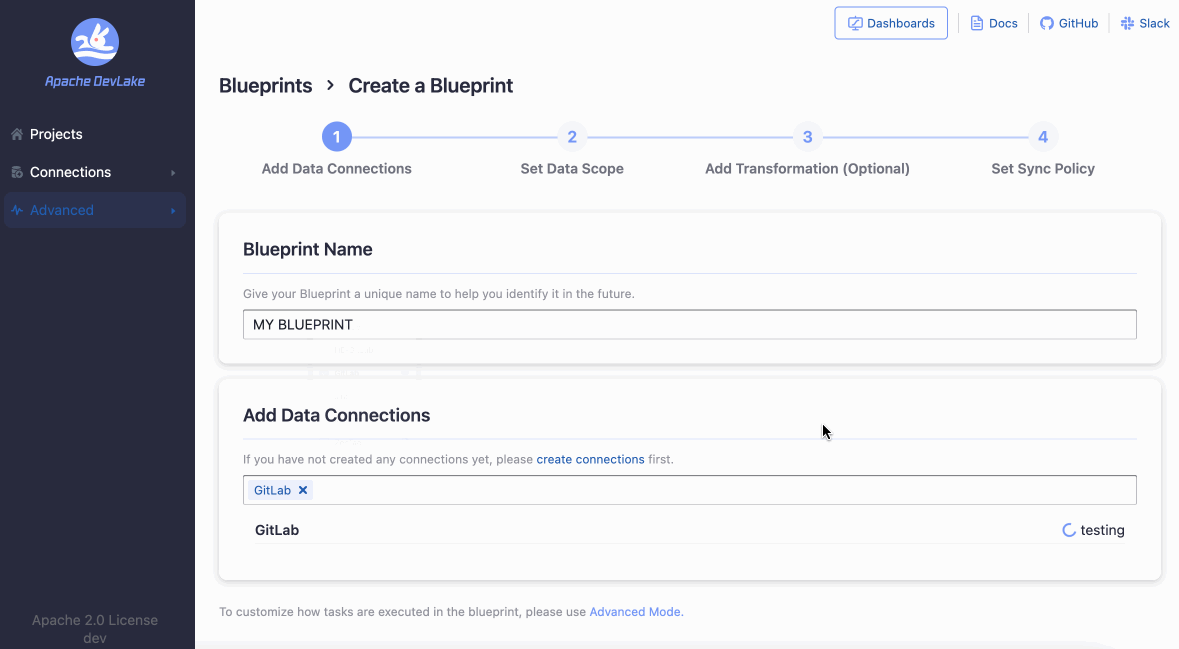Open Projects in the sidebar
This screenshot has width=1179, height=649.
[x=95, y=134]
